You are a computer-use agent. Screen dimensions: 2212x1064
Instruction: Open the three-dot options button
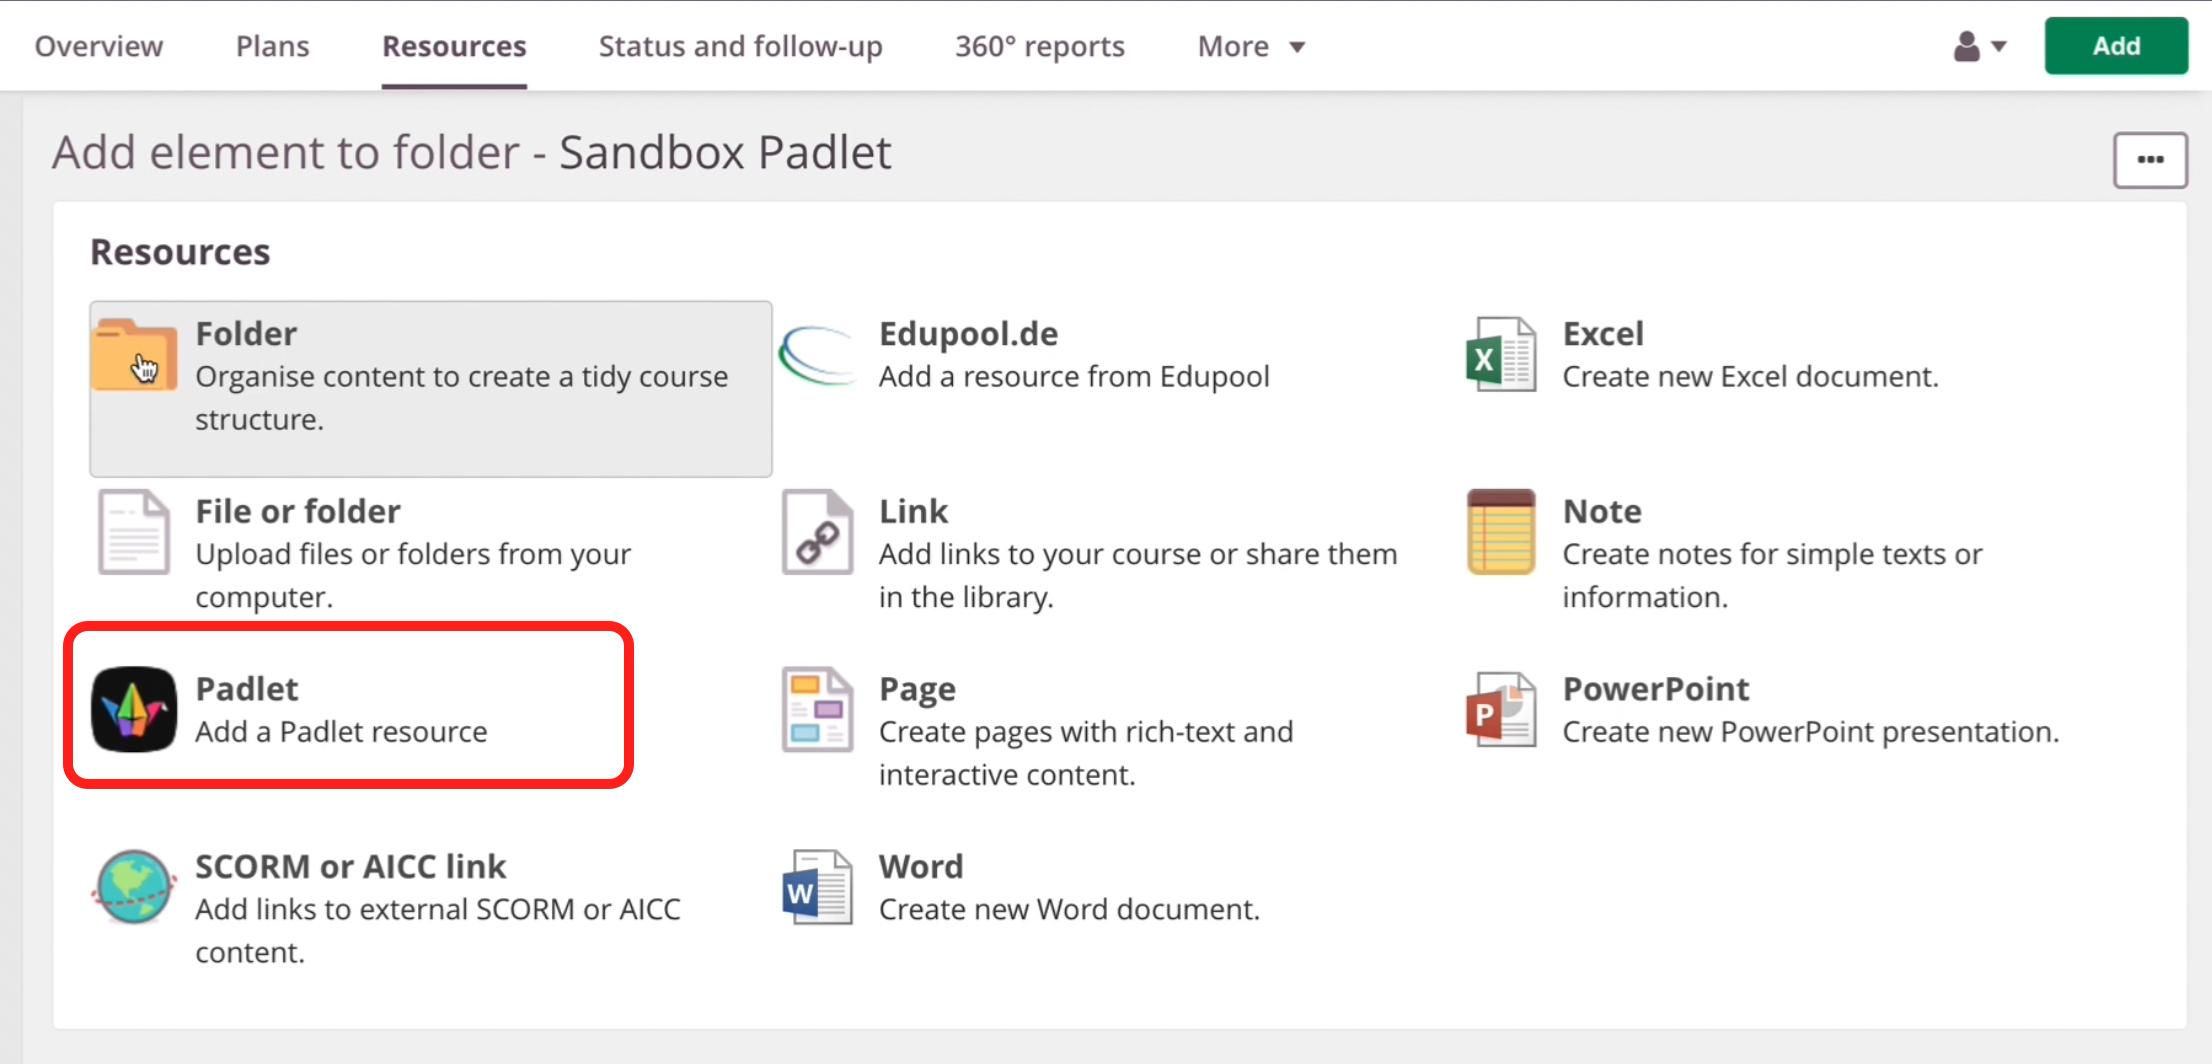[2150, 160]
